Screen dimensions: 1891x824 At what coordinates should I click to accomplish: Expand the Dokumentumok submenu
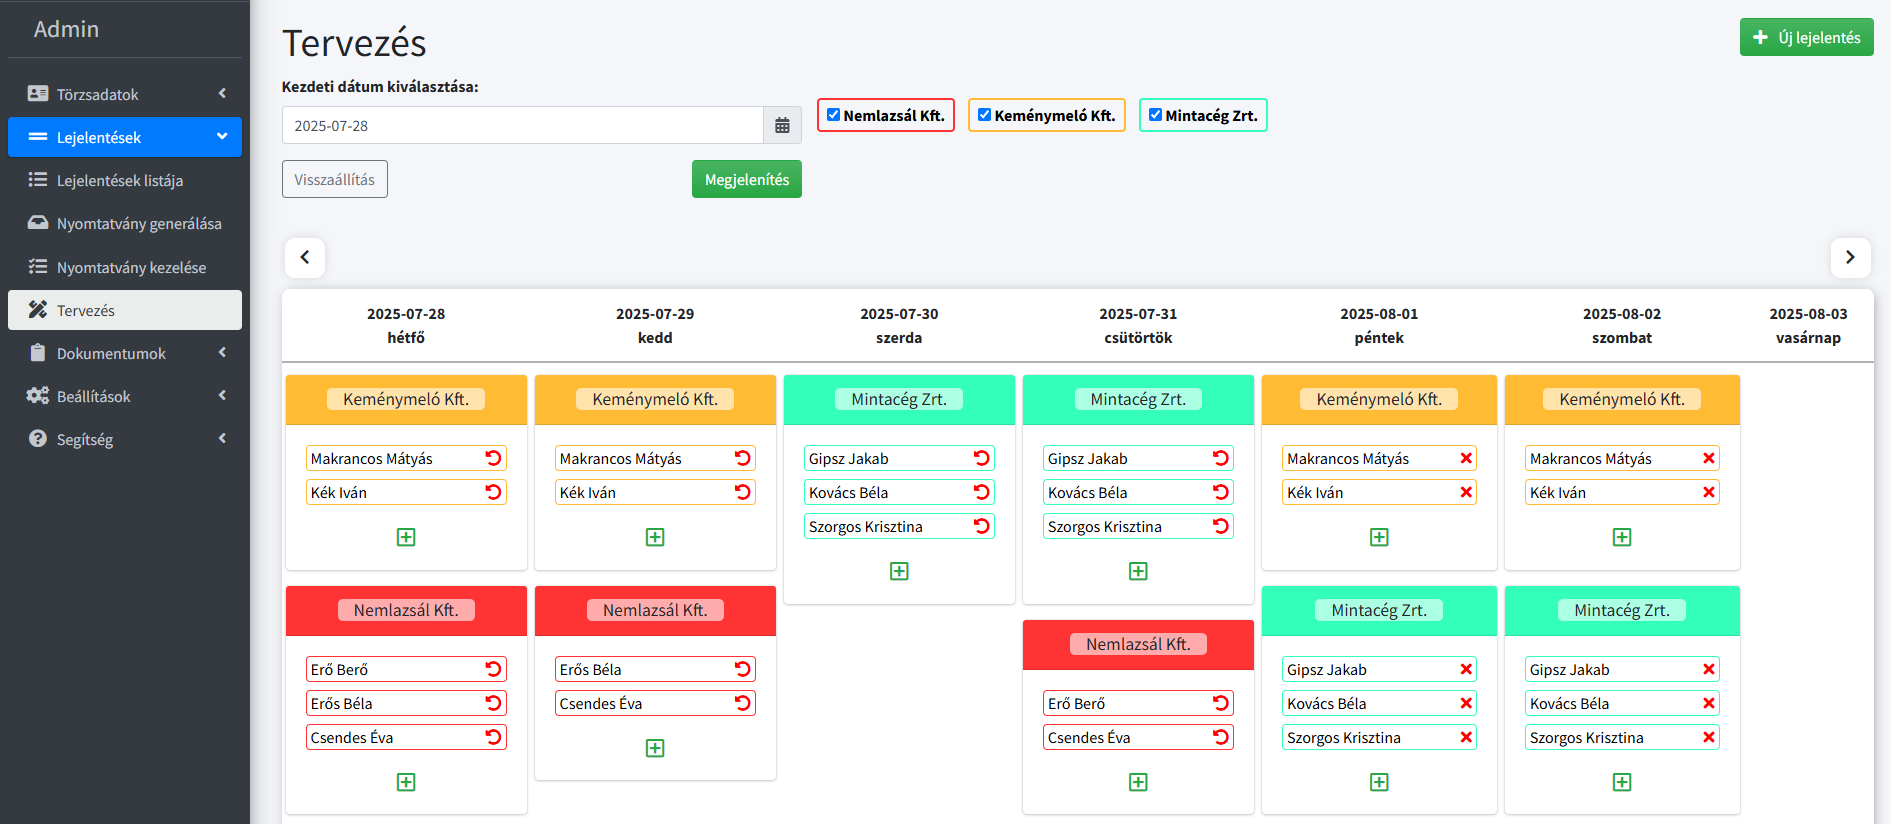125,353
